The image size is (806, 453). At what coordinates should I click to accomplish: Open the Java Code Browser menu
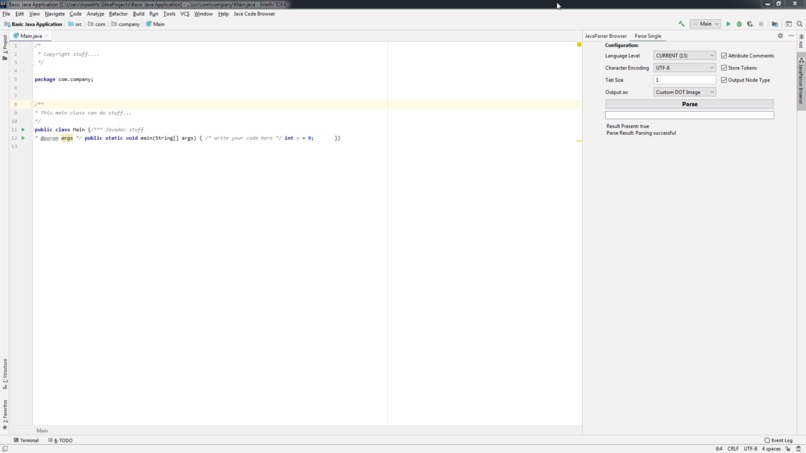[254, 14]
